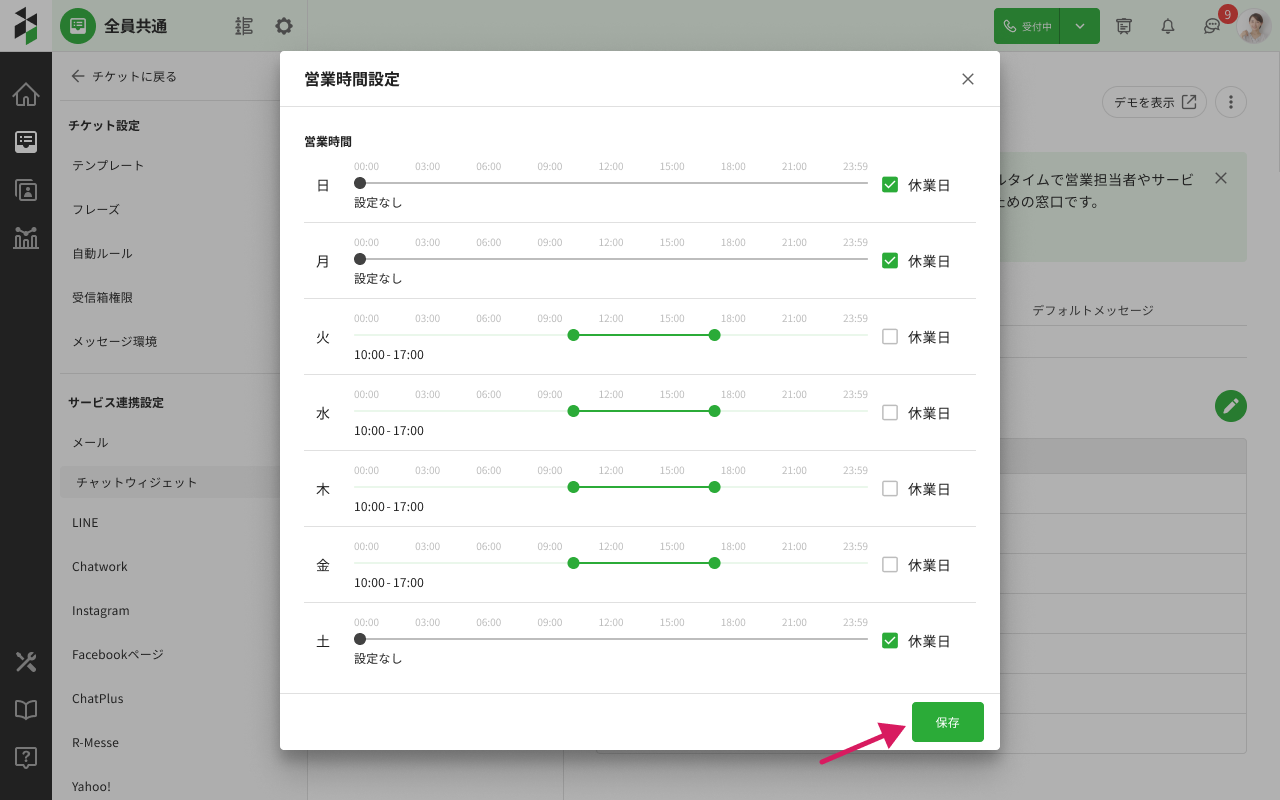
Task: Go back via チケットに戻る link
Action: pos(123,76)
